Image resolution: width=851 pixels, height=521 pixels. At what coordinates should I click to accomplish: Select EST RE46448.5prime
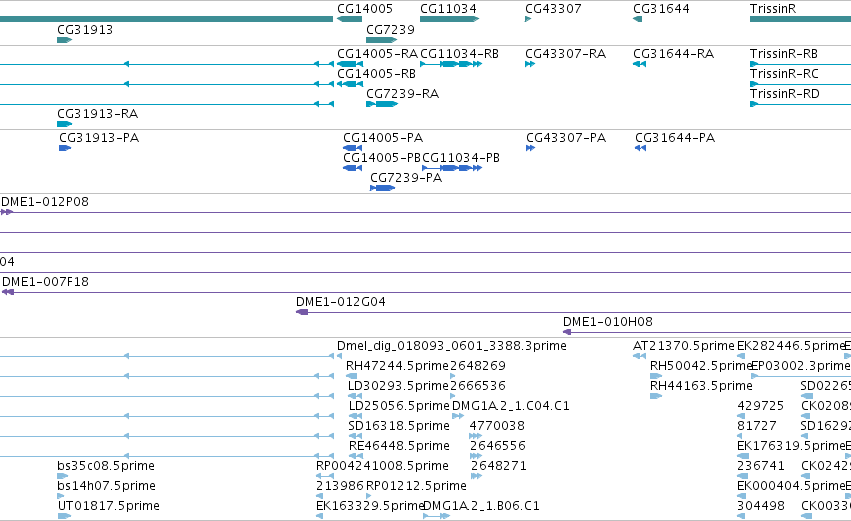(x=399, y=446)
